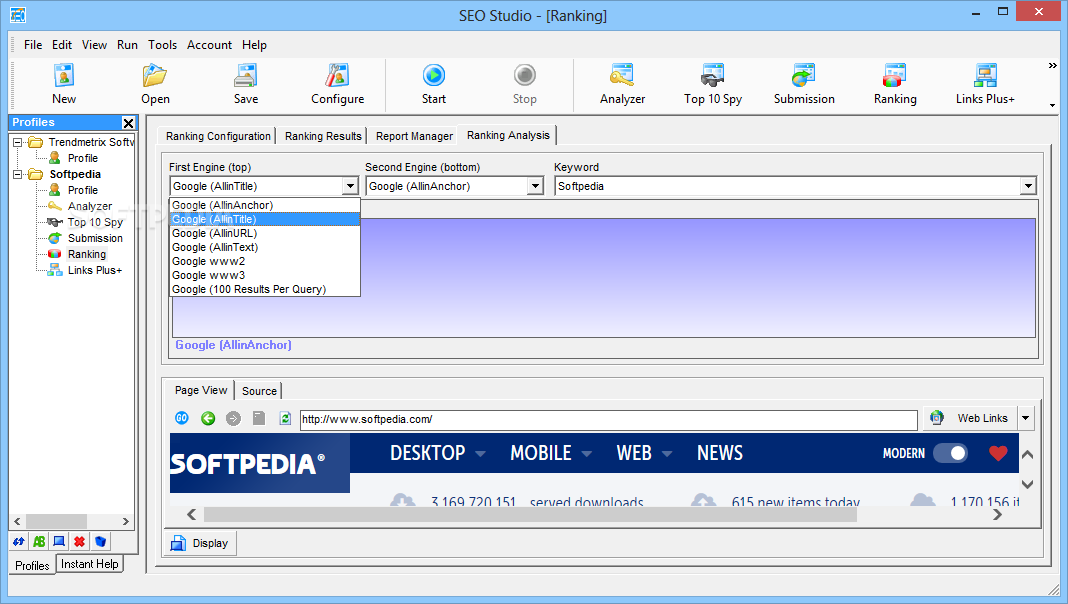
Task: Toggle the MODERN switch on the Softpedia page
Action: 950,453
